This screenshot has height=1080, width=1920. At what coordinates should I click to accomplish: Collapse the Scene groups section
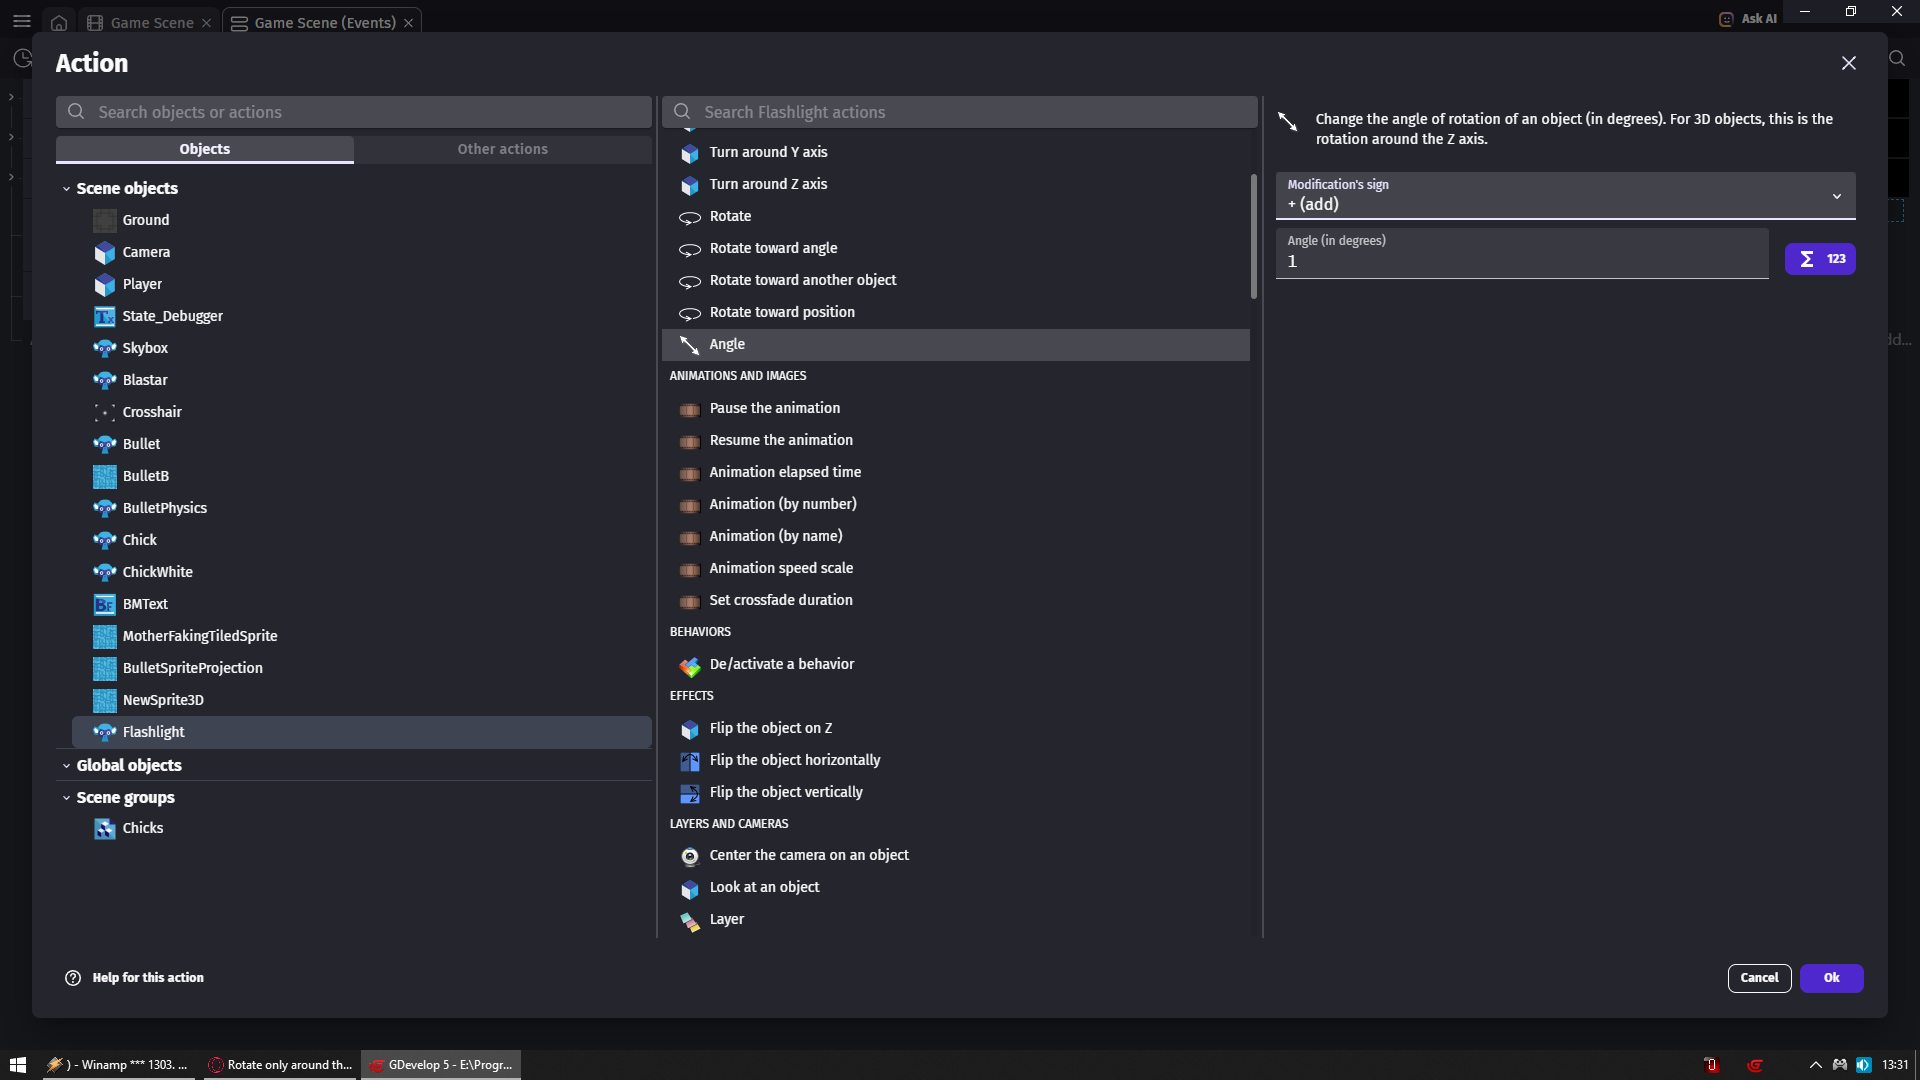click(x=67, y=798)
